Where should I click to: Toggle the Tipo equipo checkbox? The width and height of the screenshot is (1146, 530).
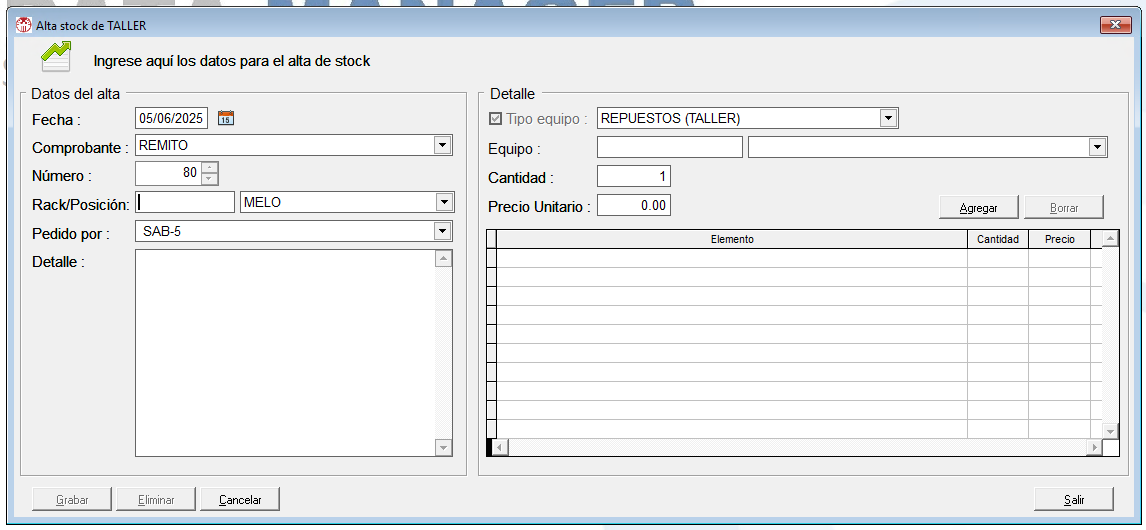495,119
